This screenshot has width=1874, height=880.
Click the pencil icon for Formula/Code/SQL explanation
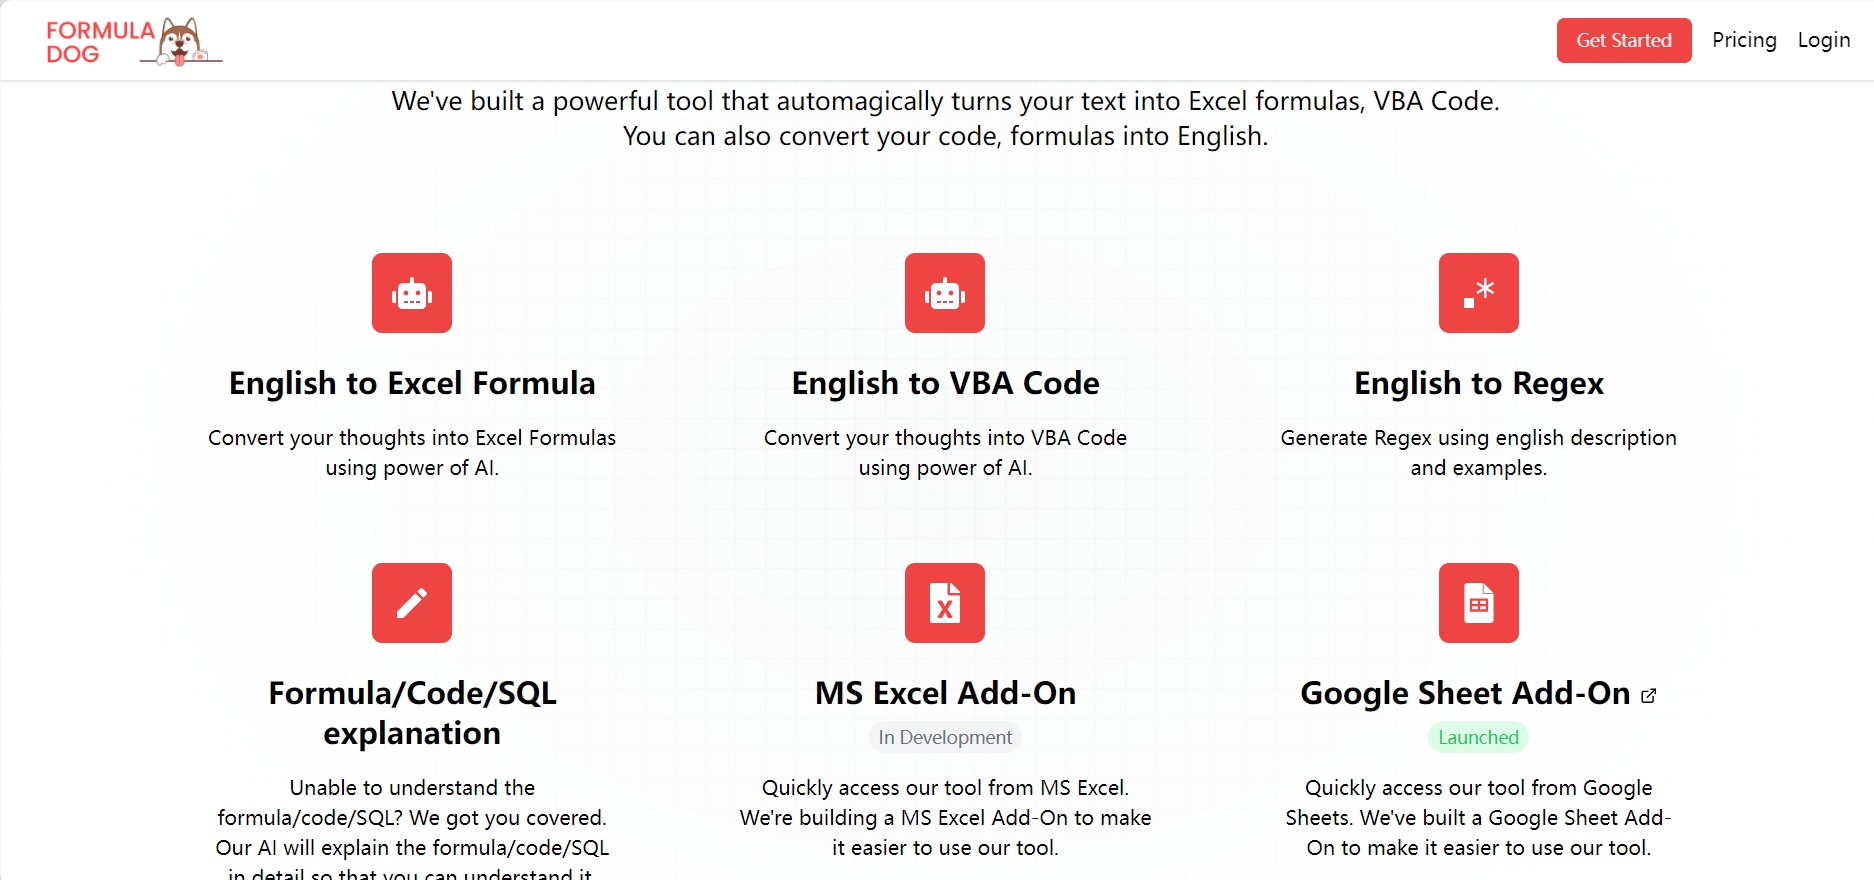[x=412, y=603]
